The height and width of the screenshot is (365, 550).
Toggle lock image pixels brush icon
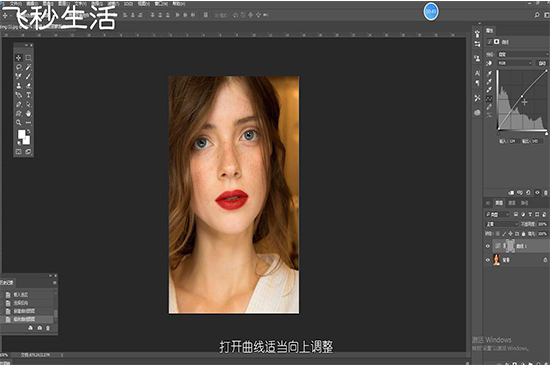[504, 234]
